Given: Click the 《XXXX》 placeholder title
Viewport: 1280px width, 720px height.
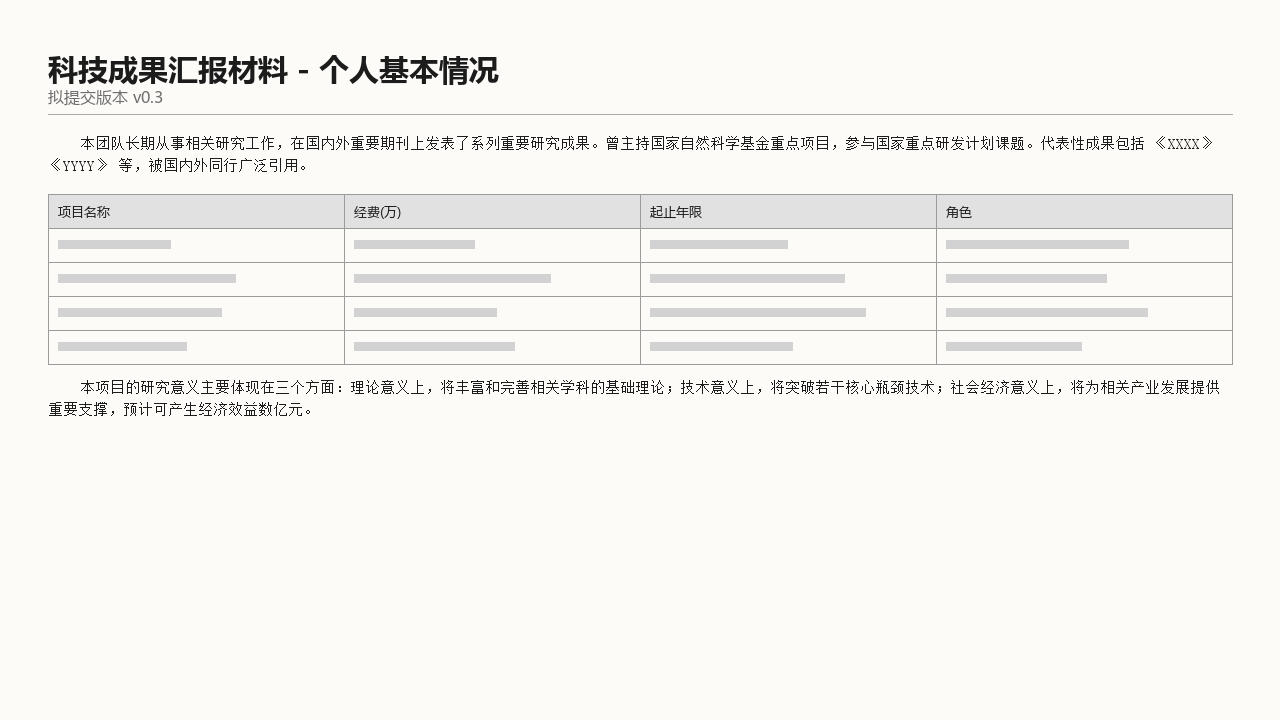Looking at the screenshot, I should [x=1184, y=143].
